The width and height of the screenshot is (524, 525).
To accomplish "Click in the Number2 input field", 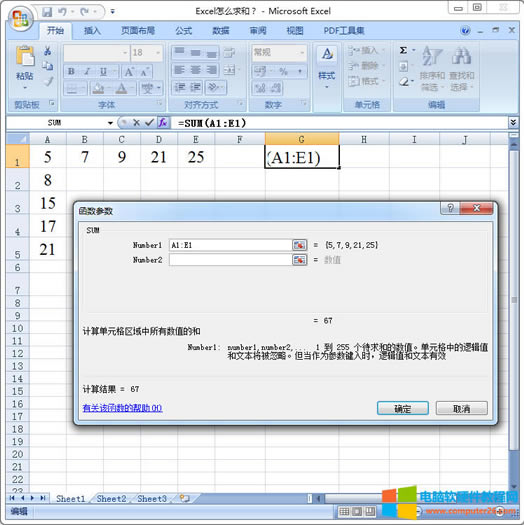I will [x=230, y=260].
